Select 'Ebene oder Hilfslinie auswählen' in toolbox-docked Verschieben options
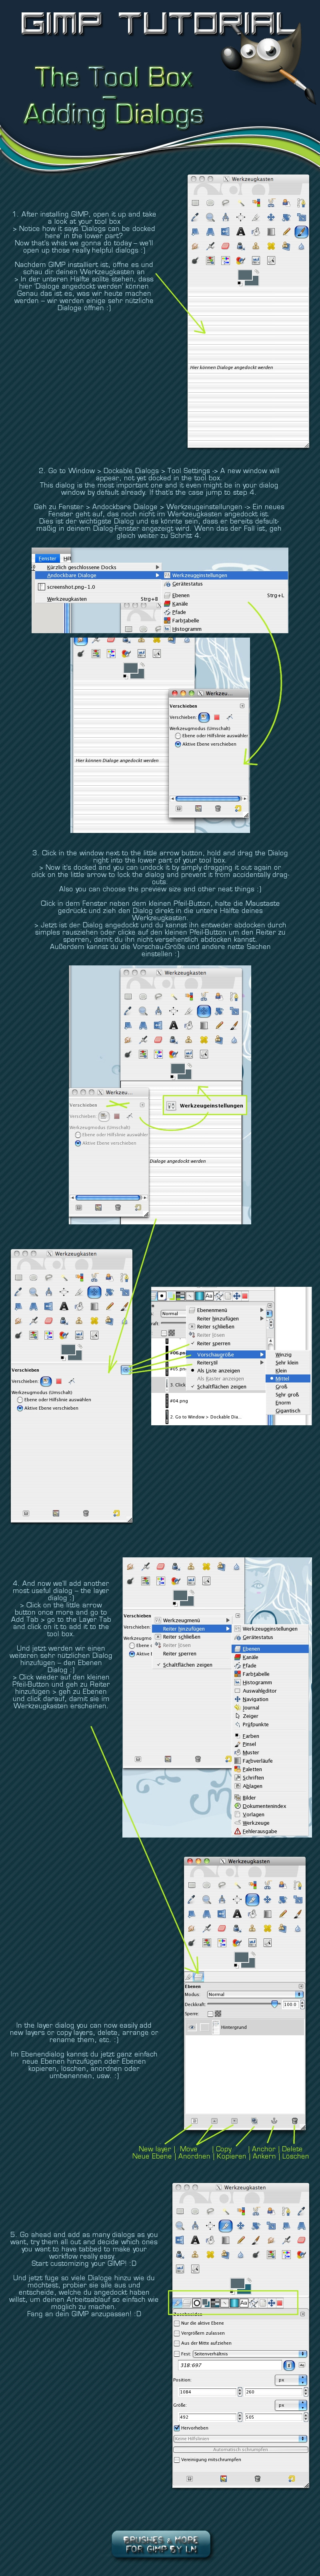The image size is (320, 2576). [x=19, y=1400]
